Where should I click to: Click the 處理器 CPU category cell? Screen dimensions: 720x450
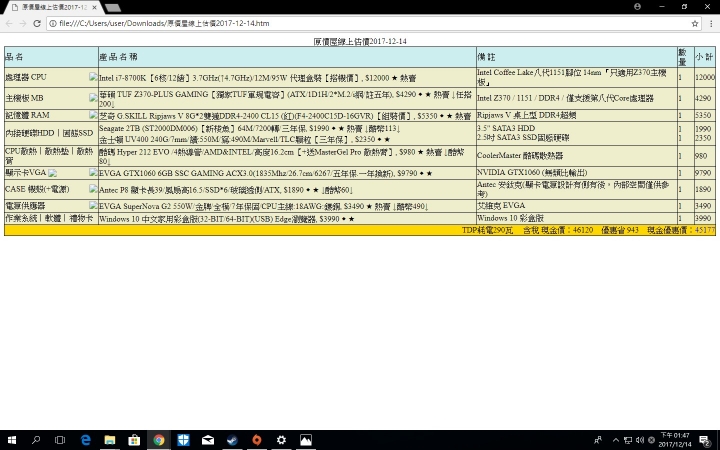(x=51, y=77)
